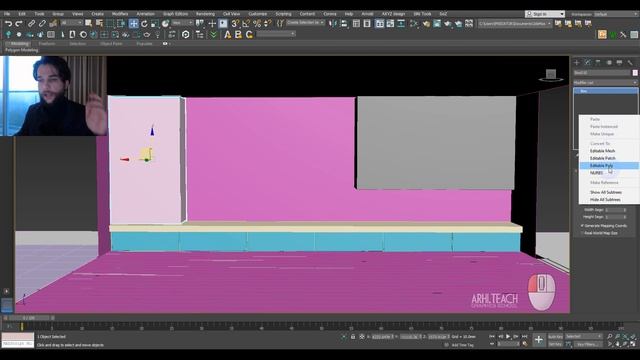Click the letter C toolbar icon

pyautogui.click(x=249, y=35)
